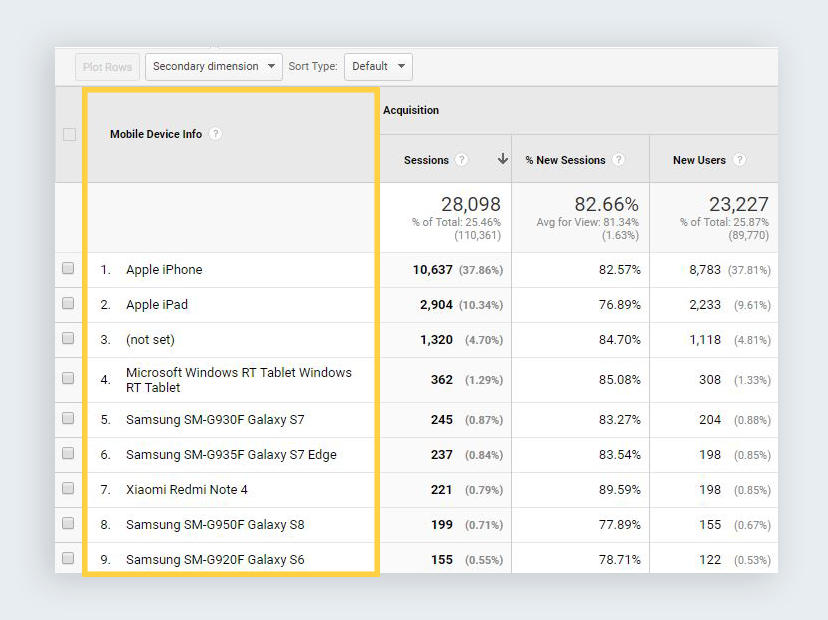
Task: Sort by New Users column header
Action: 699,160
